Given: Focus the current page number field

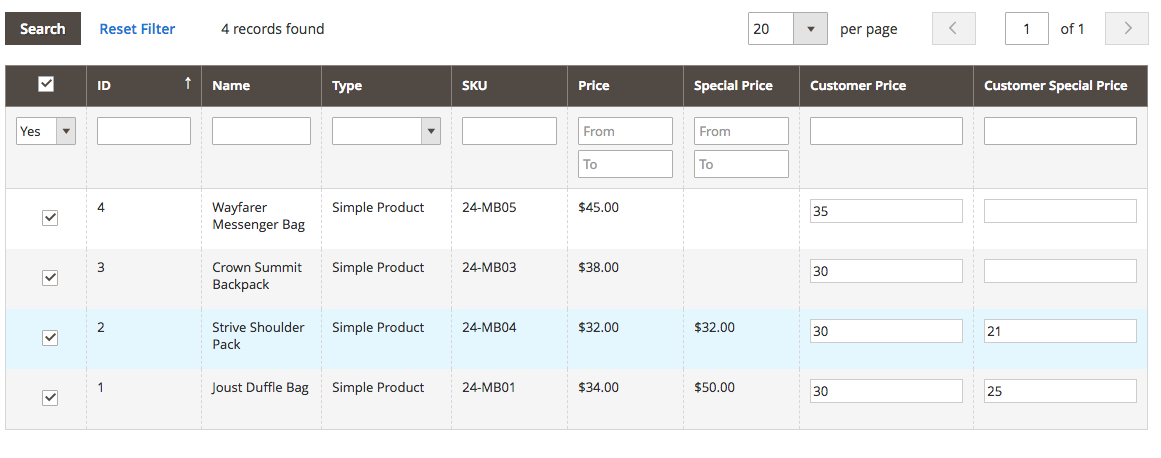Looking at the screenshot, I should 1026,29.
